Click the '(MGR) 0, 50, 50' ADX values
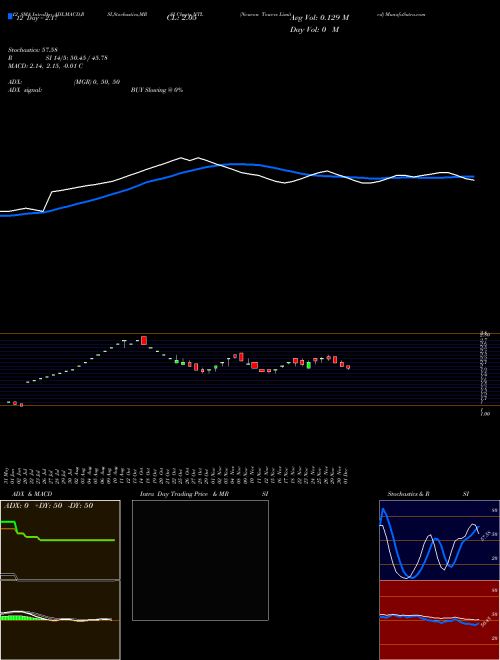The image size is (500, 660). [97, 82]
